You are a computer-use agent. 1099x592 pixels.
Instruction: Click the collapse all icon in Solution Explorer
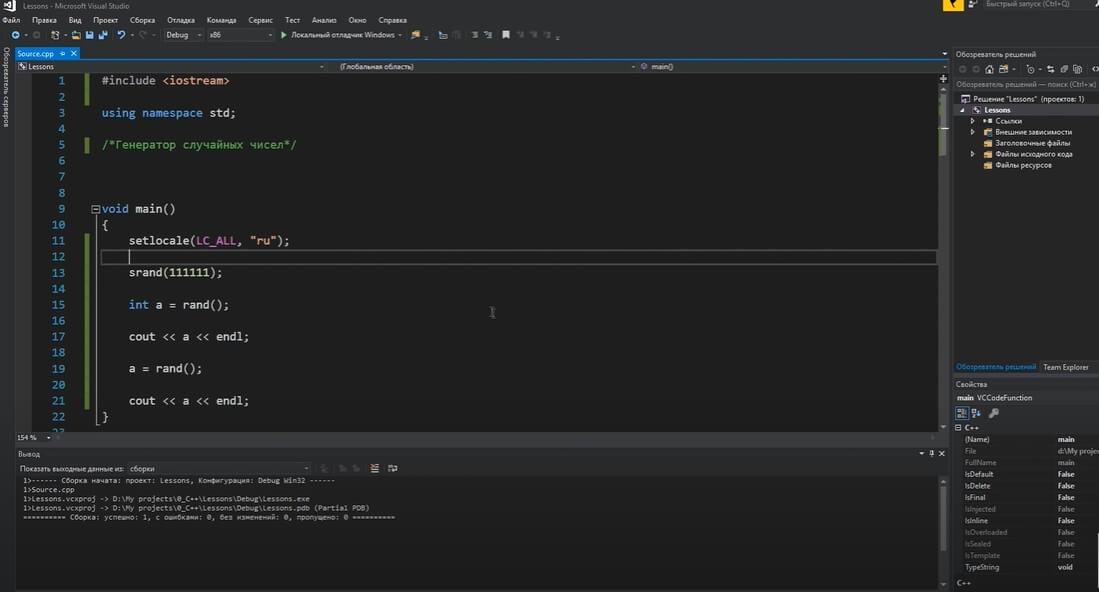click(1064, 69)
